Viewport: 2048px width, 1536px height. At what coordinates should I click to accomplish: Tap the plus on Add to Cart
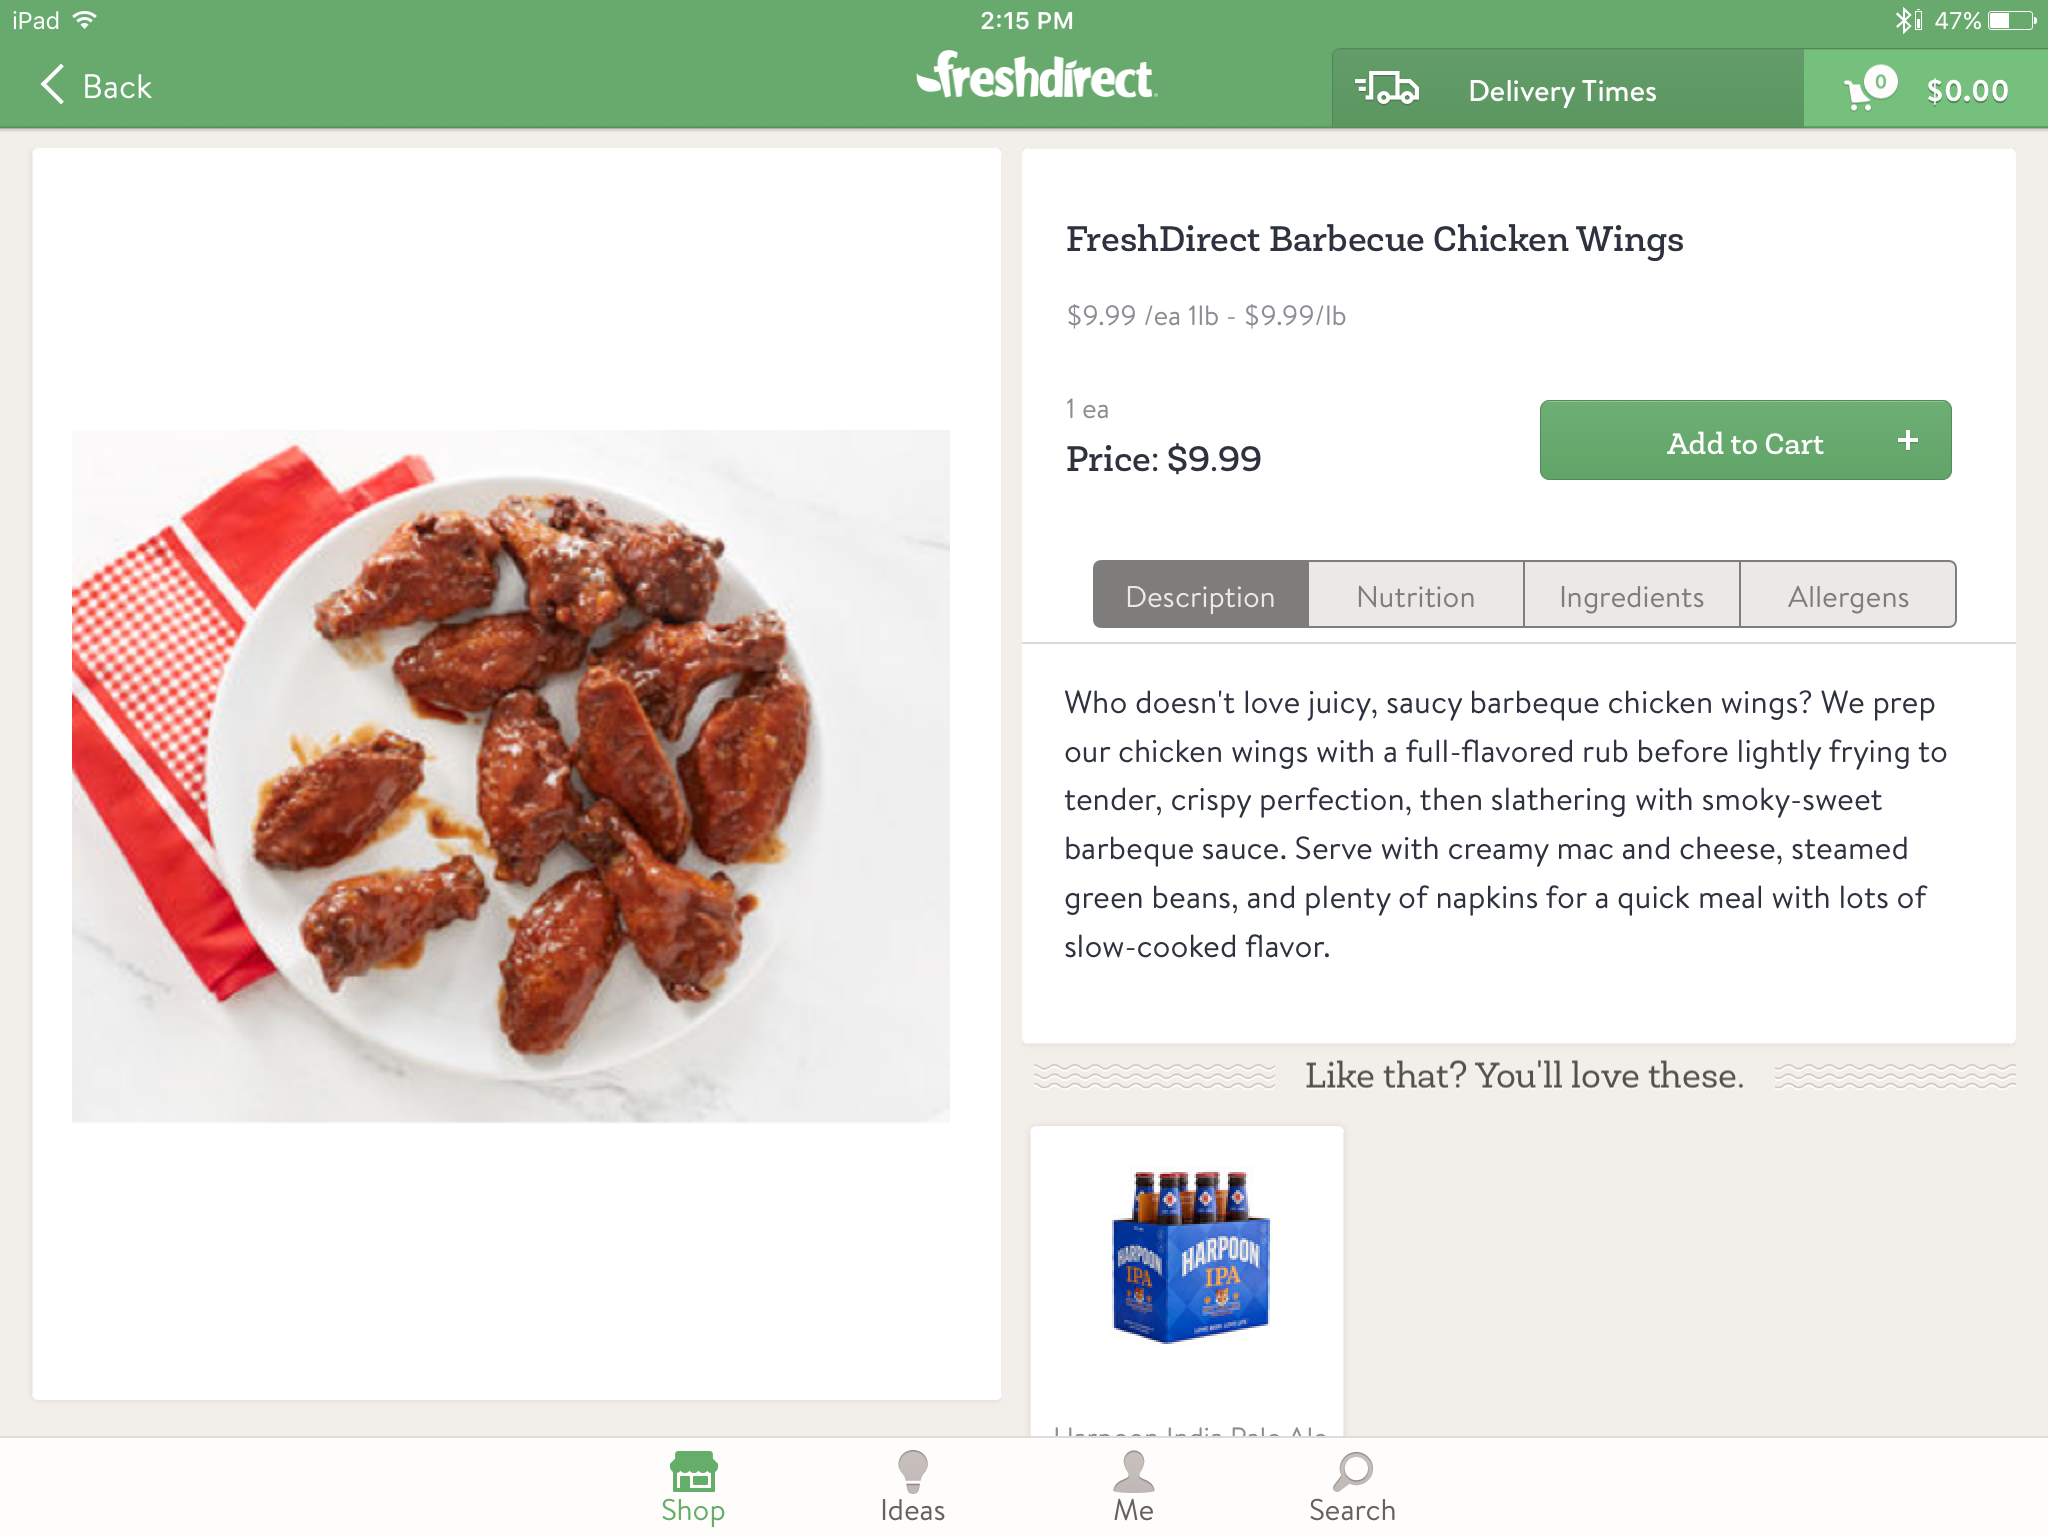(1907, 441)
